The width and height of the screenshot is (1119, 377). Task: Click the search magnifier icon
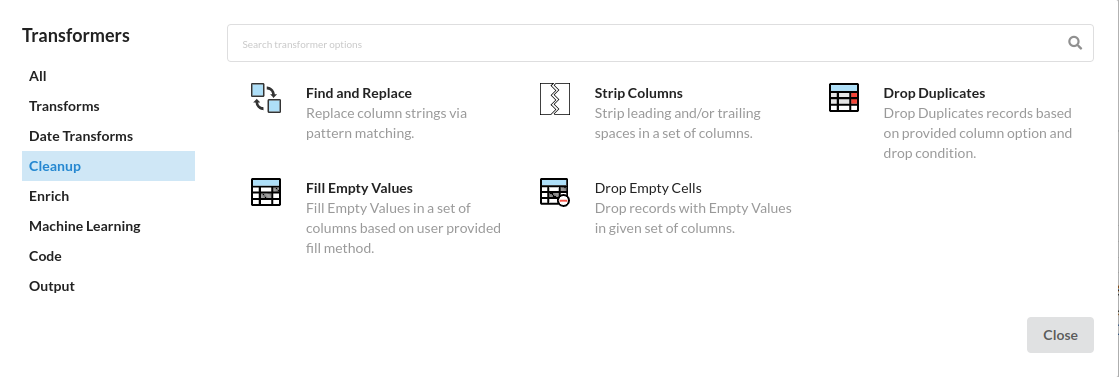coord(1075,43)
